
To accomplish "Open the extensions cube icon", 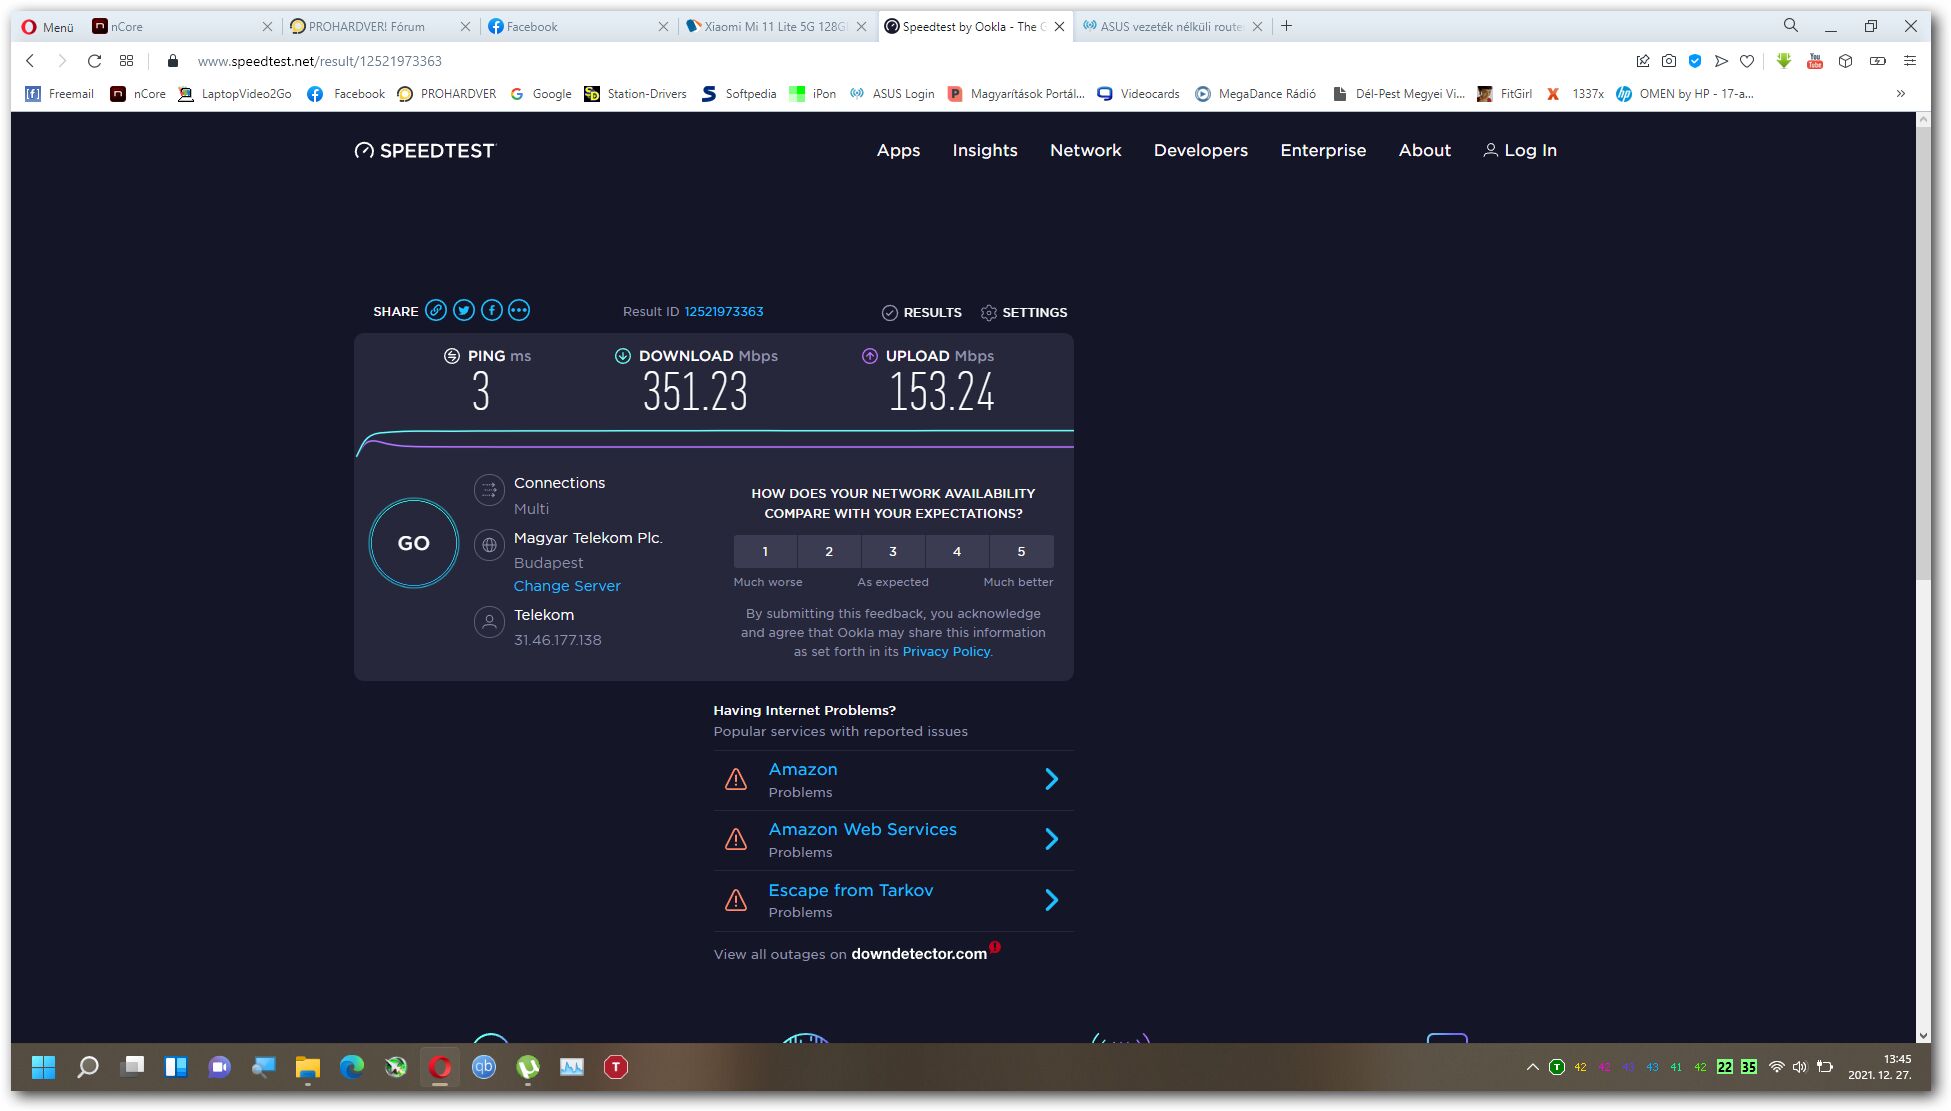I will click(x=1846, y=61).
